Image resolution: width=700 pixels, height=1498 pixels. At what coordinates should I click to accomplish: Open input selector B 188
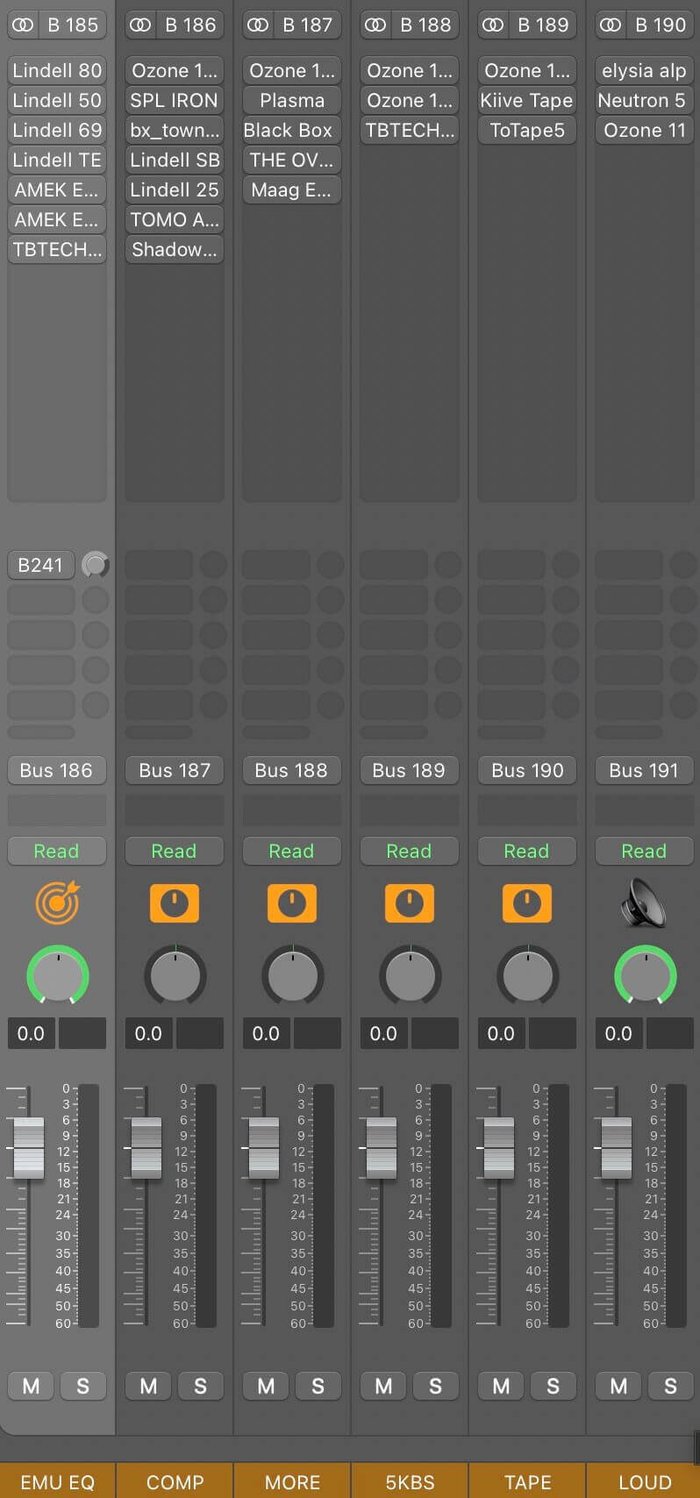pyautogui.click(x=426, y=25)
